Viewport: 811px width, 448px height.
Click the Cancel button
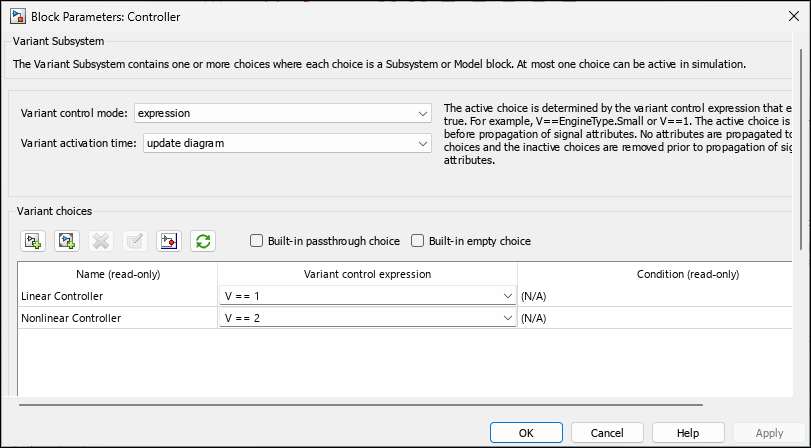point(607,433)
